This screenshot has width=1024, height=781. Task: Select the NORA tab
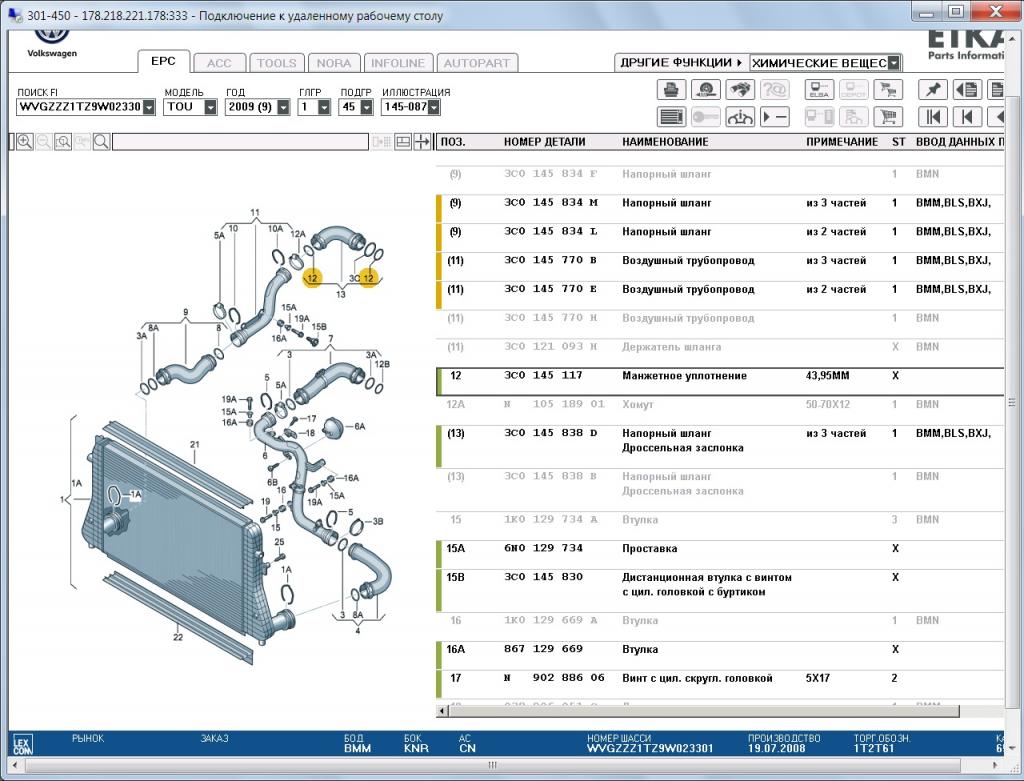point(334,63)
